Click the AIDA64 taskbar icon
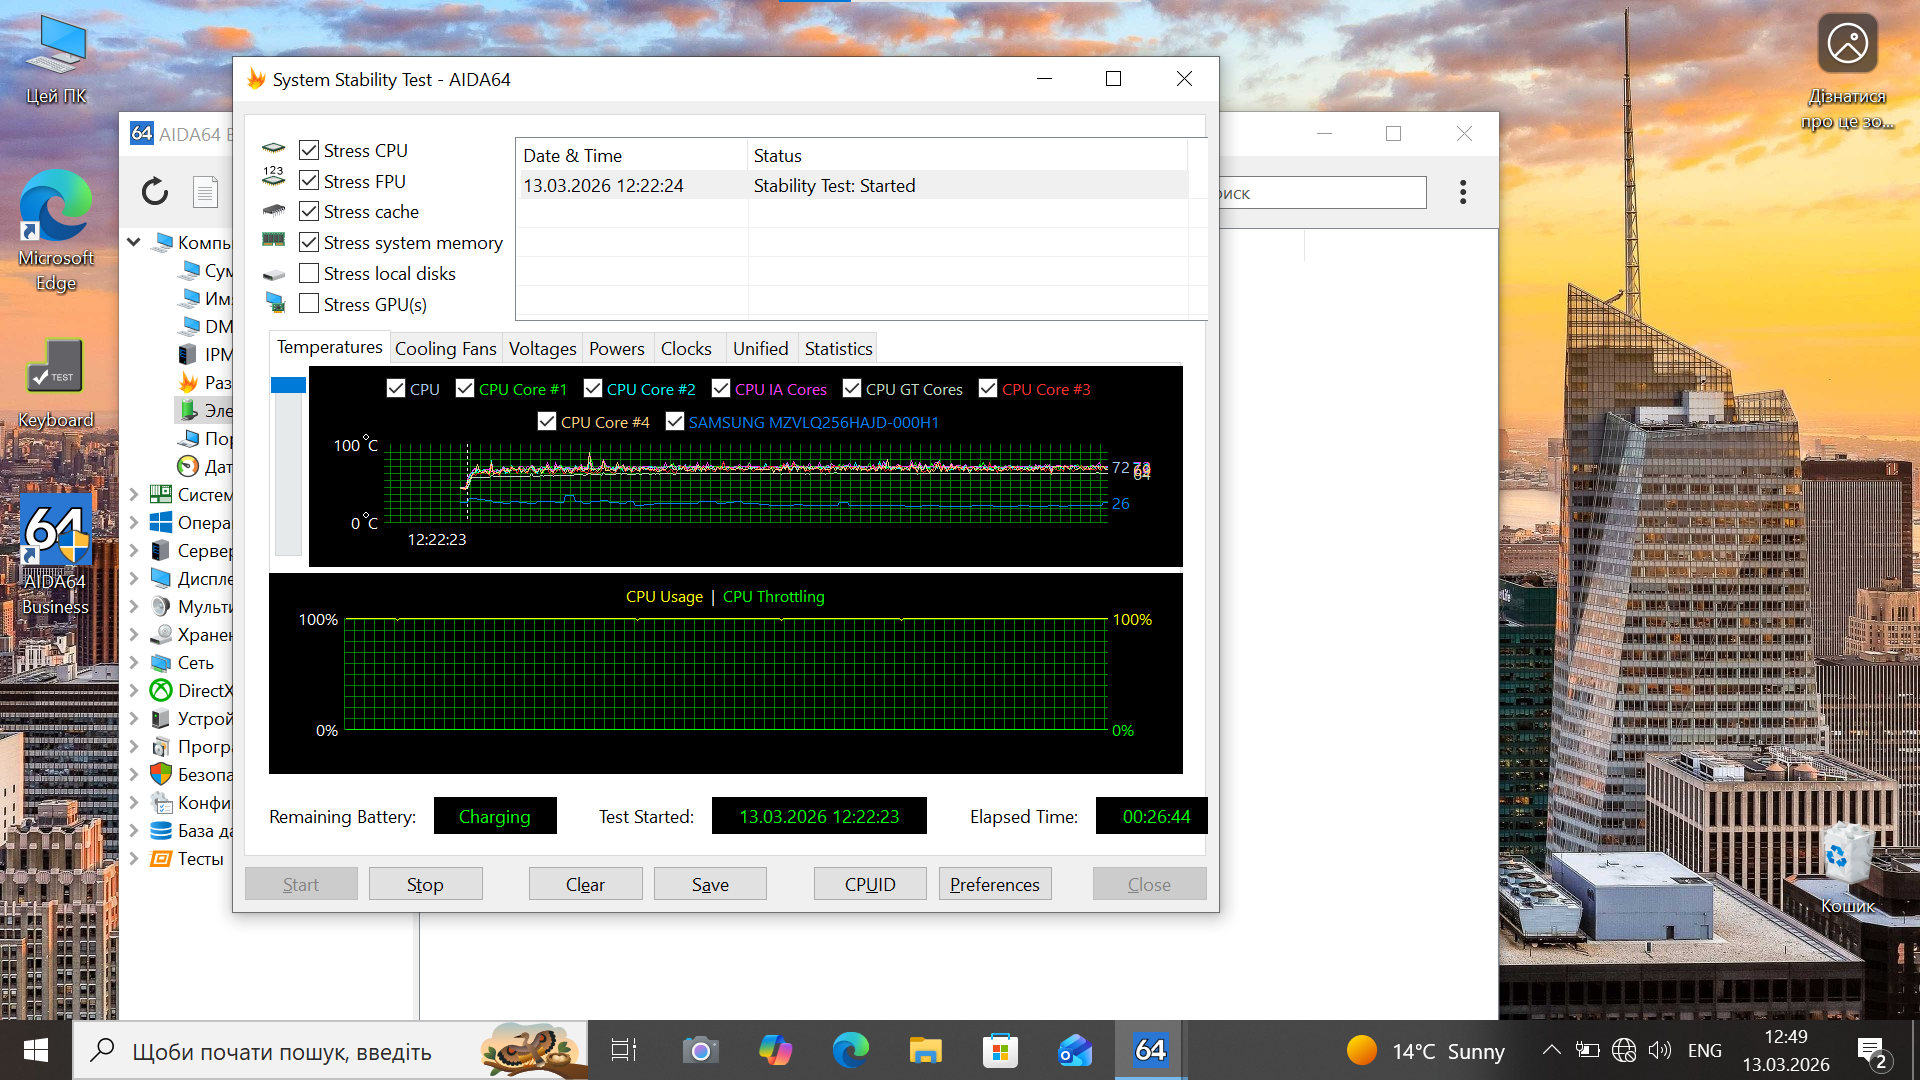This screenshot has height=1080, width=1920. (1150, 1050)
